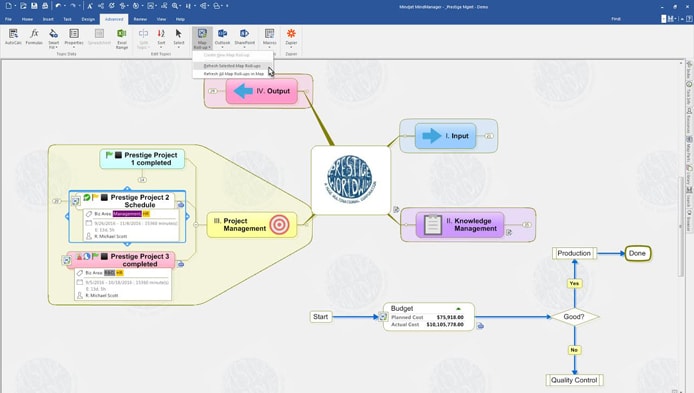
Task: Click the Undo arrow icon
Action: tap(58, 6)
